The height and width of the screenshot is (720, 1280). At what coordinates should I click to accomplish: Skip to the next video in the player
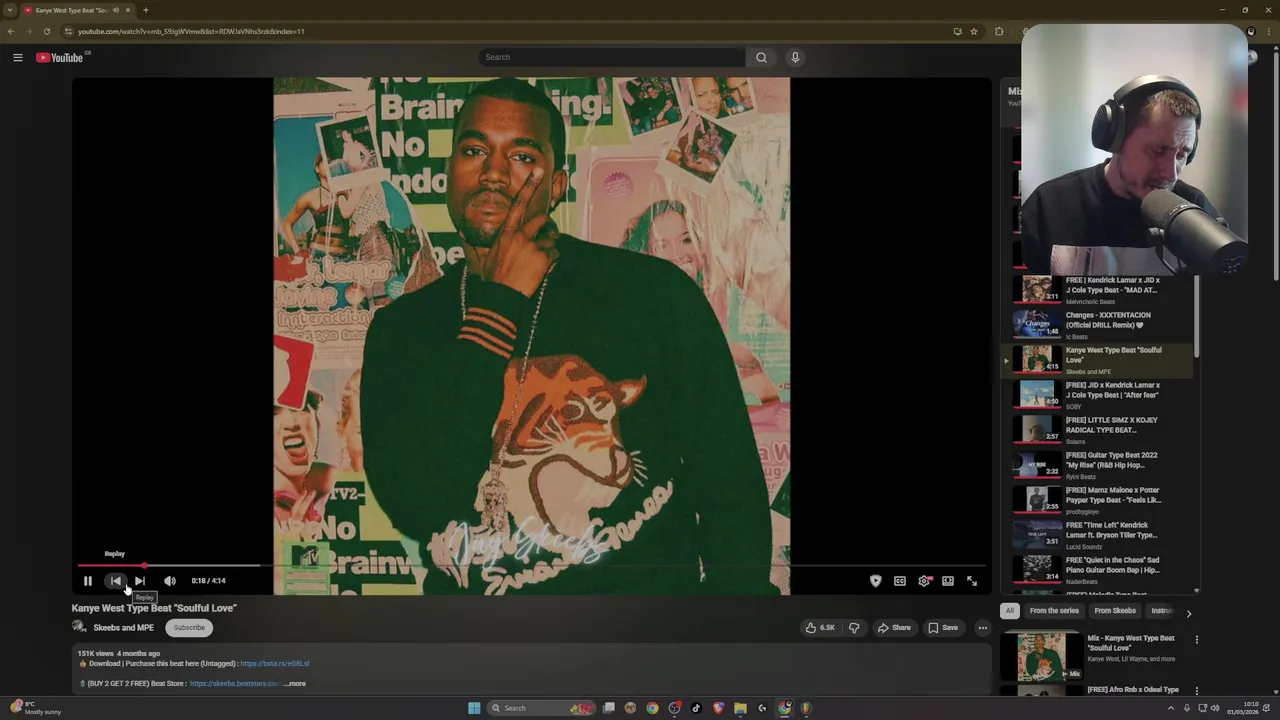coord(140,581)
